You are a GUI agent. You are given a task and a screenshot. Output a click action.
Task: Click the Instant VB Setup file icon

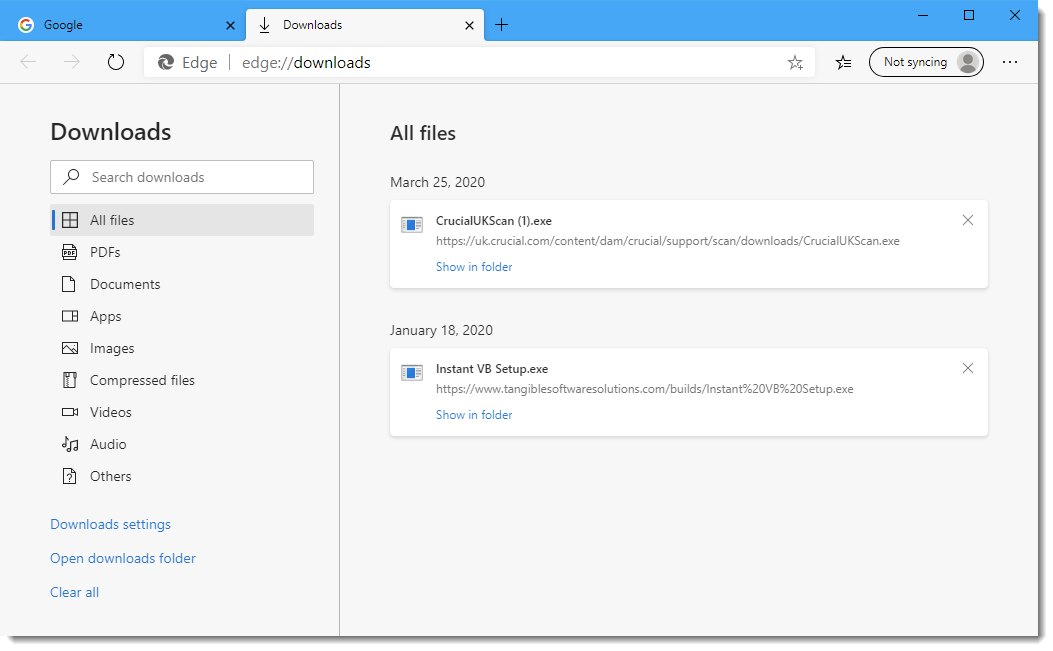click(412, 372)
